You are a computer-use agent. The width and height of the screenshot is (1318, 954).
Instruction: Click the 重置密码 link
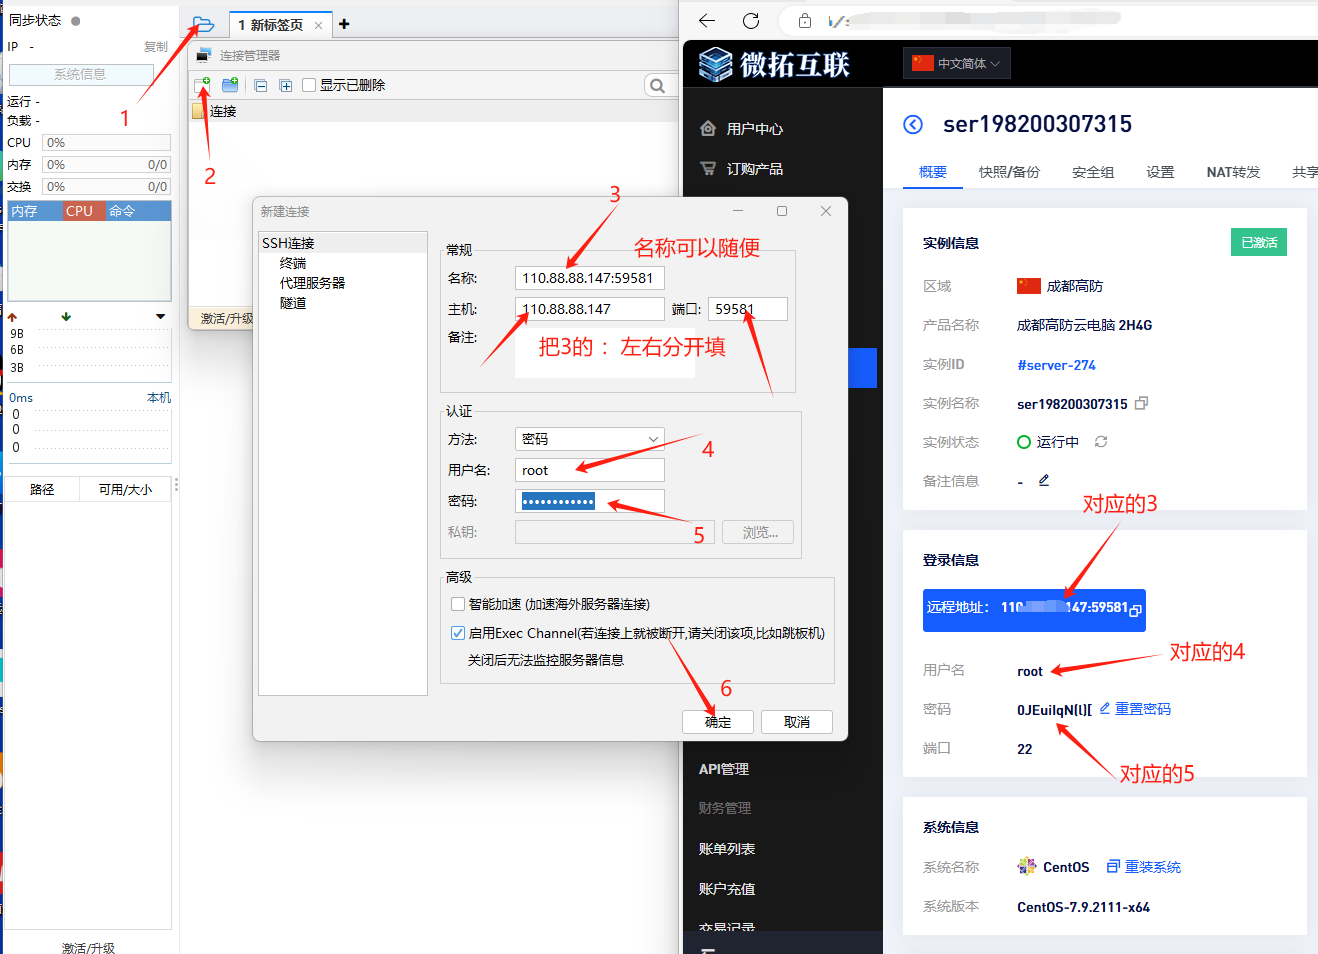tap(1142, 709)
